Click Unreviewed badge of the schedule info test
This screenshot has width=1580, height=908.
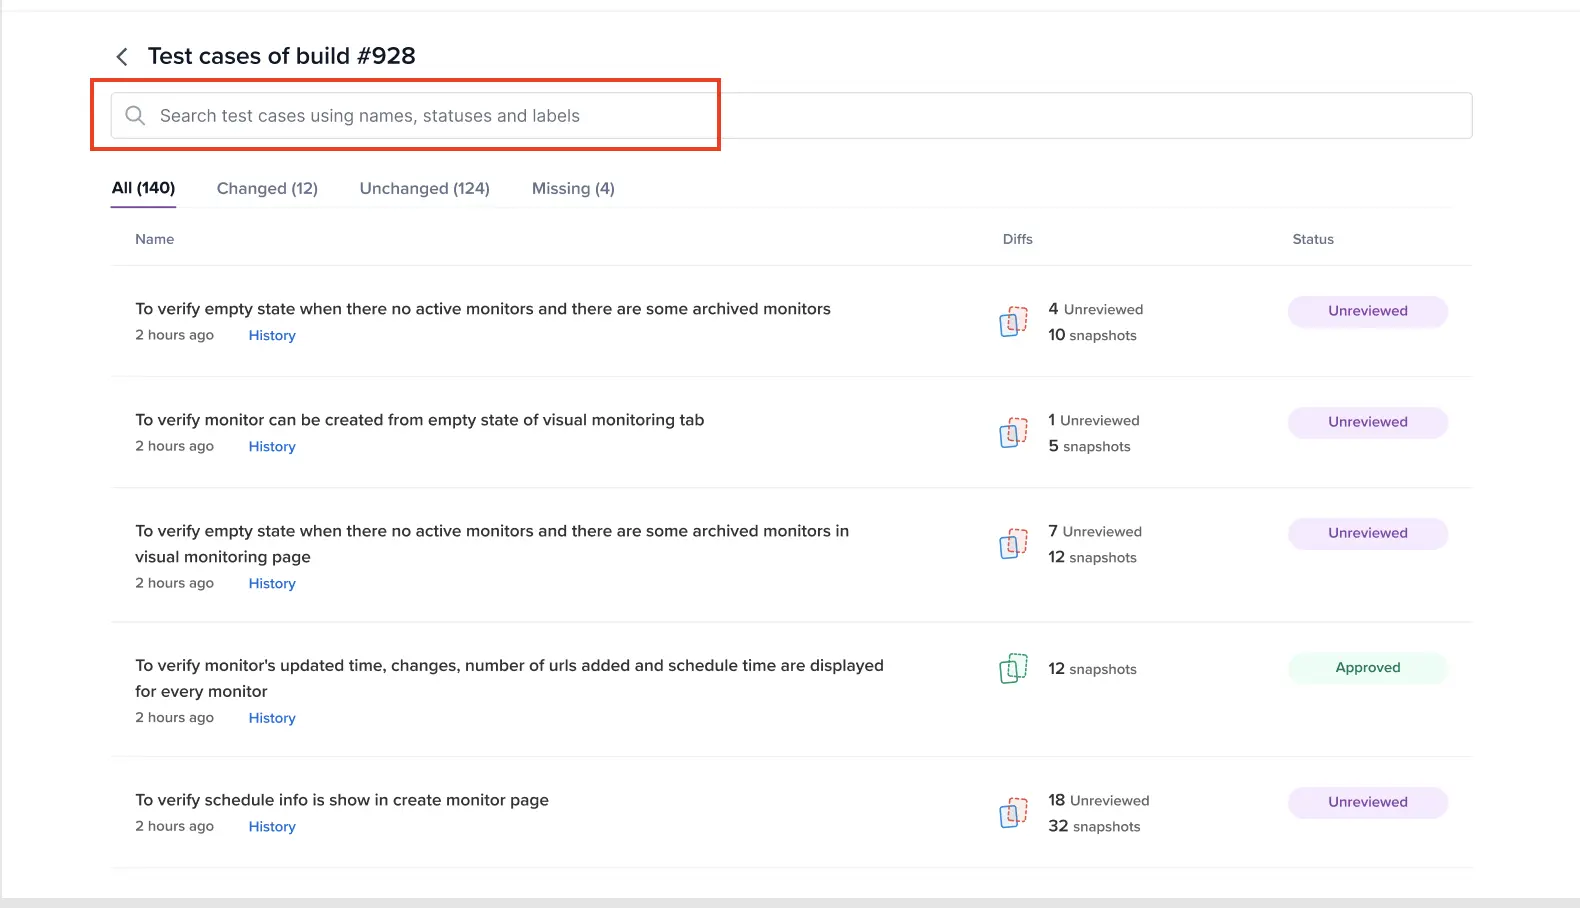1367,802
